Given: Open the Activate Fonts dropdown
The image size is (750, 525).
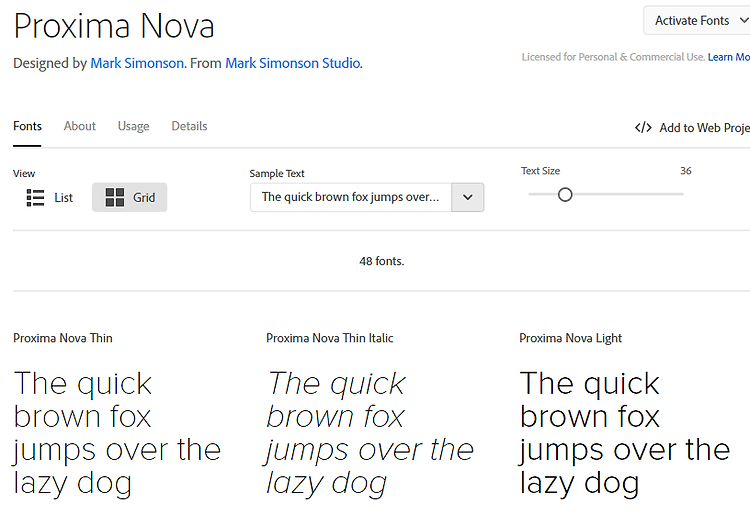Looking at the screenshot, I should pos(697,21).
